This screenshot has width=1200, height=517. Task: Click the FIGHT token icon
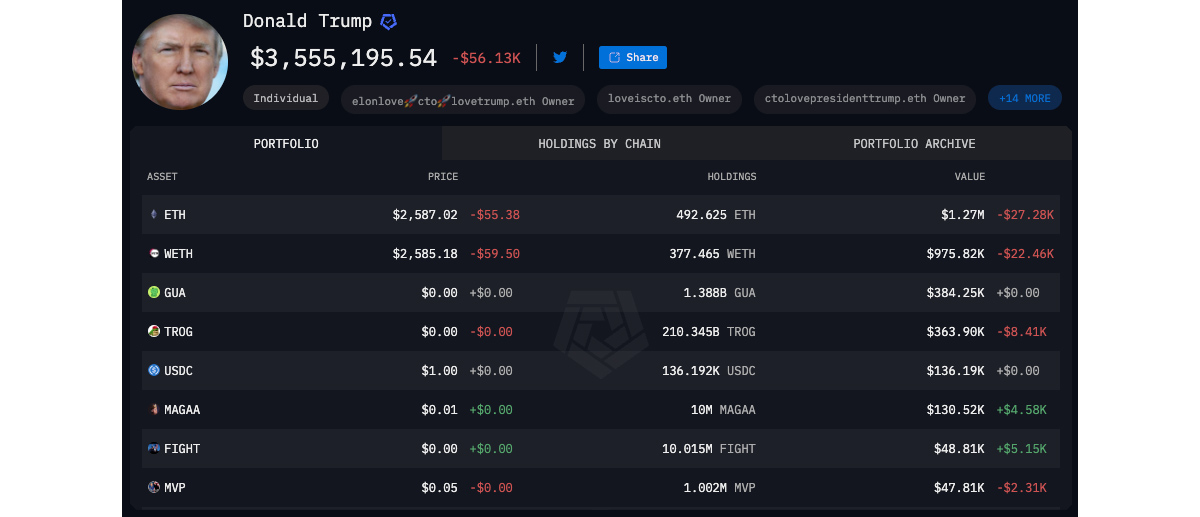coord(153,449)
